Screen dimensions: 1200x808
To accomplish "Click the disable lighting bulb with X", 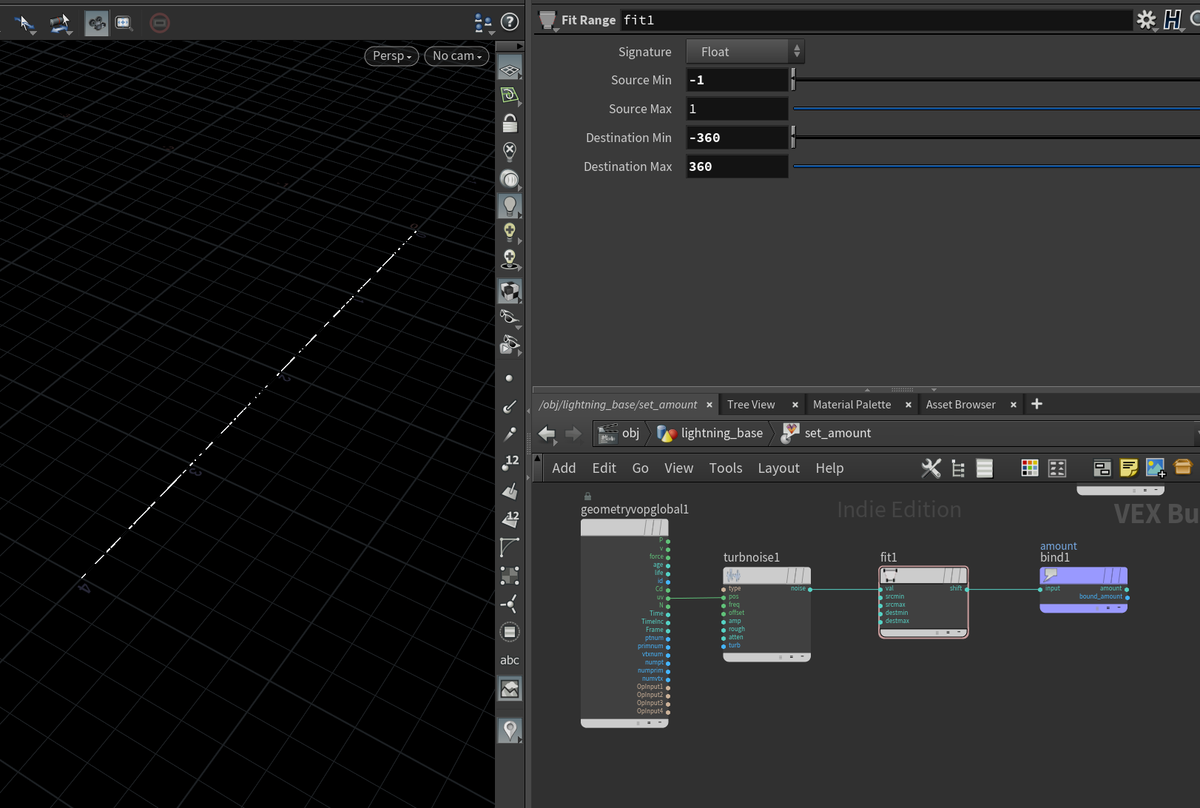I will pos(510,152).
